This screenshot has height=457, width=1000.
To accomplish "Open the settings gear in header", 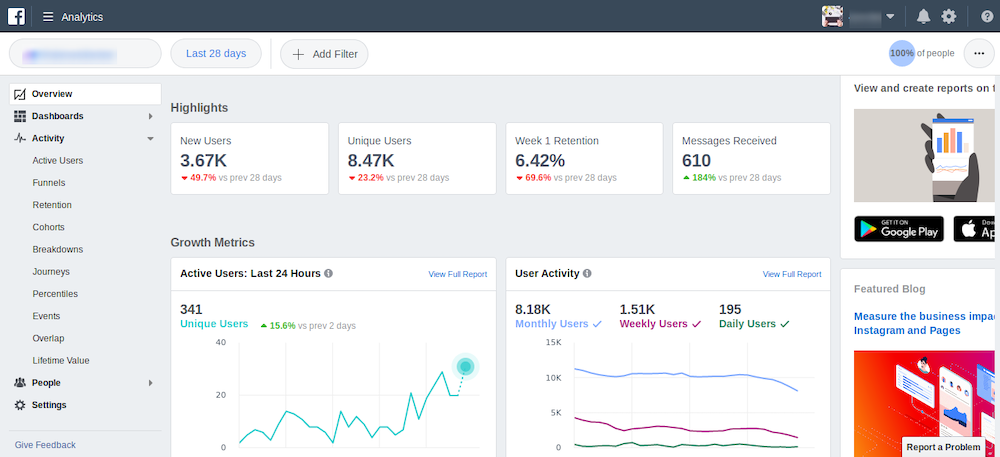I will click(x=949, y=17).
